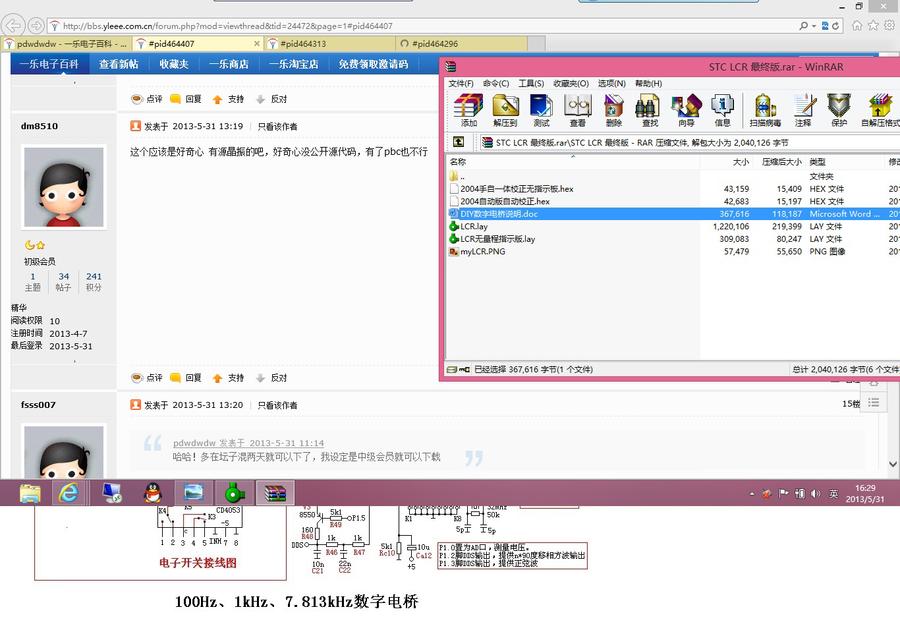Click the 扫描病毒 (Virus Scan) icon

(x=765, y=109)
